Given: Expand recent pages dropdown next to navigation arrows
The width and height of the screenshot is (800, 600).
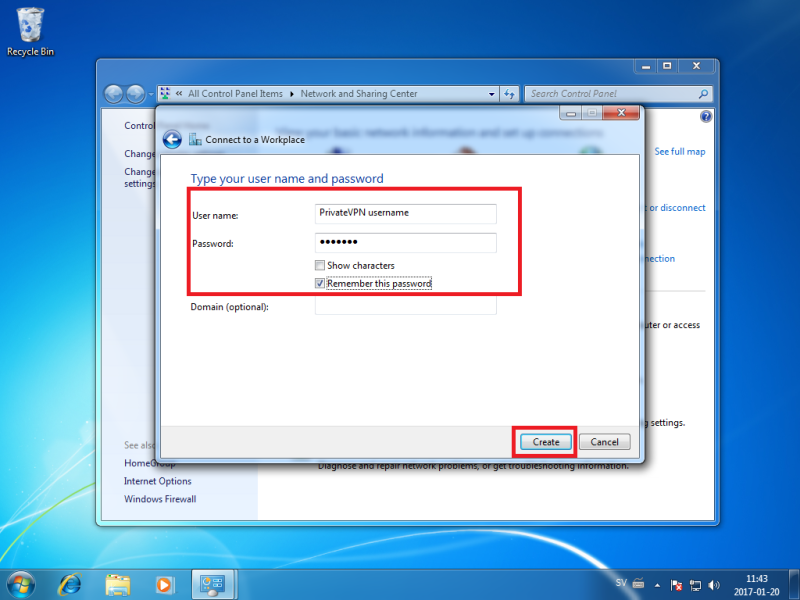Looking at the screenshot, I should [x=151, y=94].
